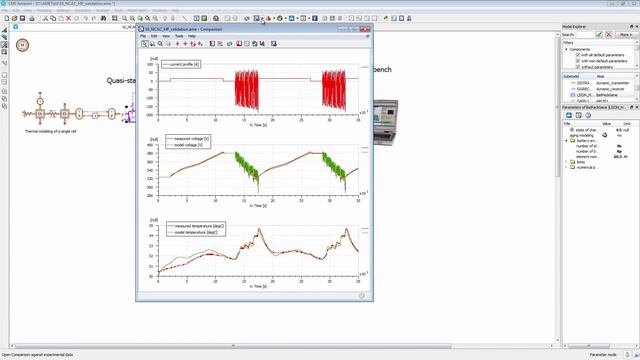The image size is (640, 360).
Task: Click the circled 'H' component on the sketch
Action: pos(22,45)
